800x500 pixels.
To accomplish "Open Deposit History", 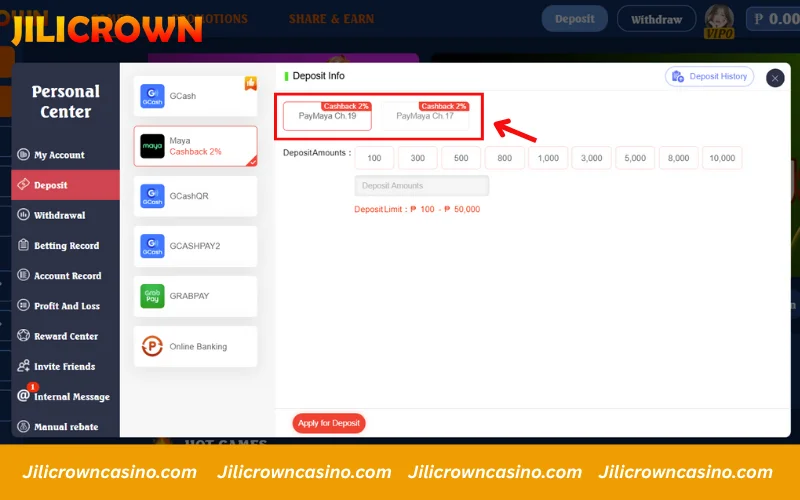I will pos(709,77).
